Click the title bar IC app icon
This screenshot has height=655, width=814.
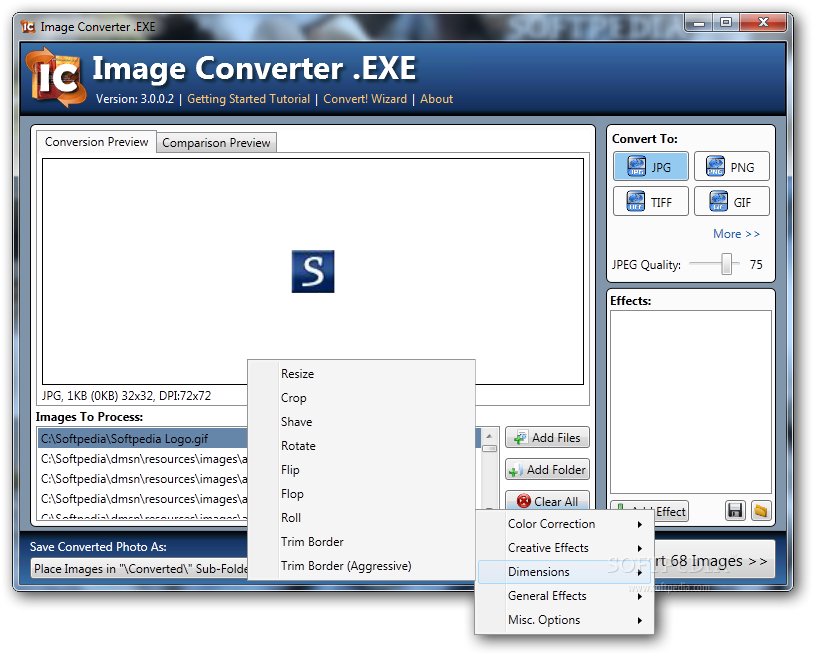(28, 26)
